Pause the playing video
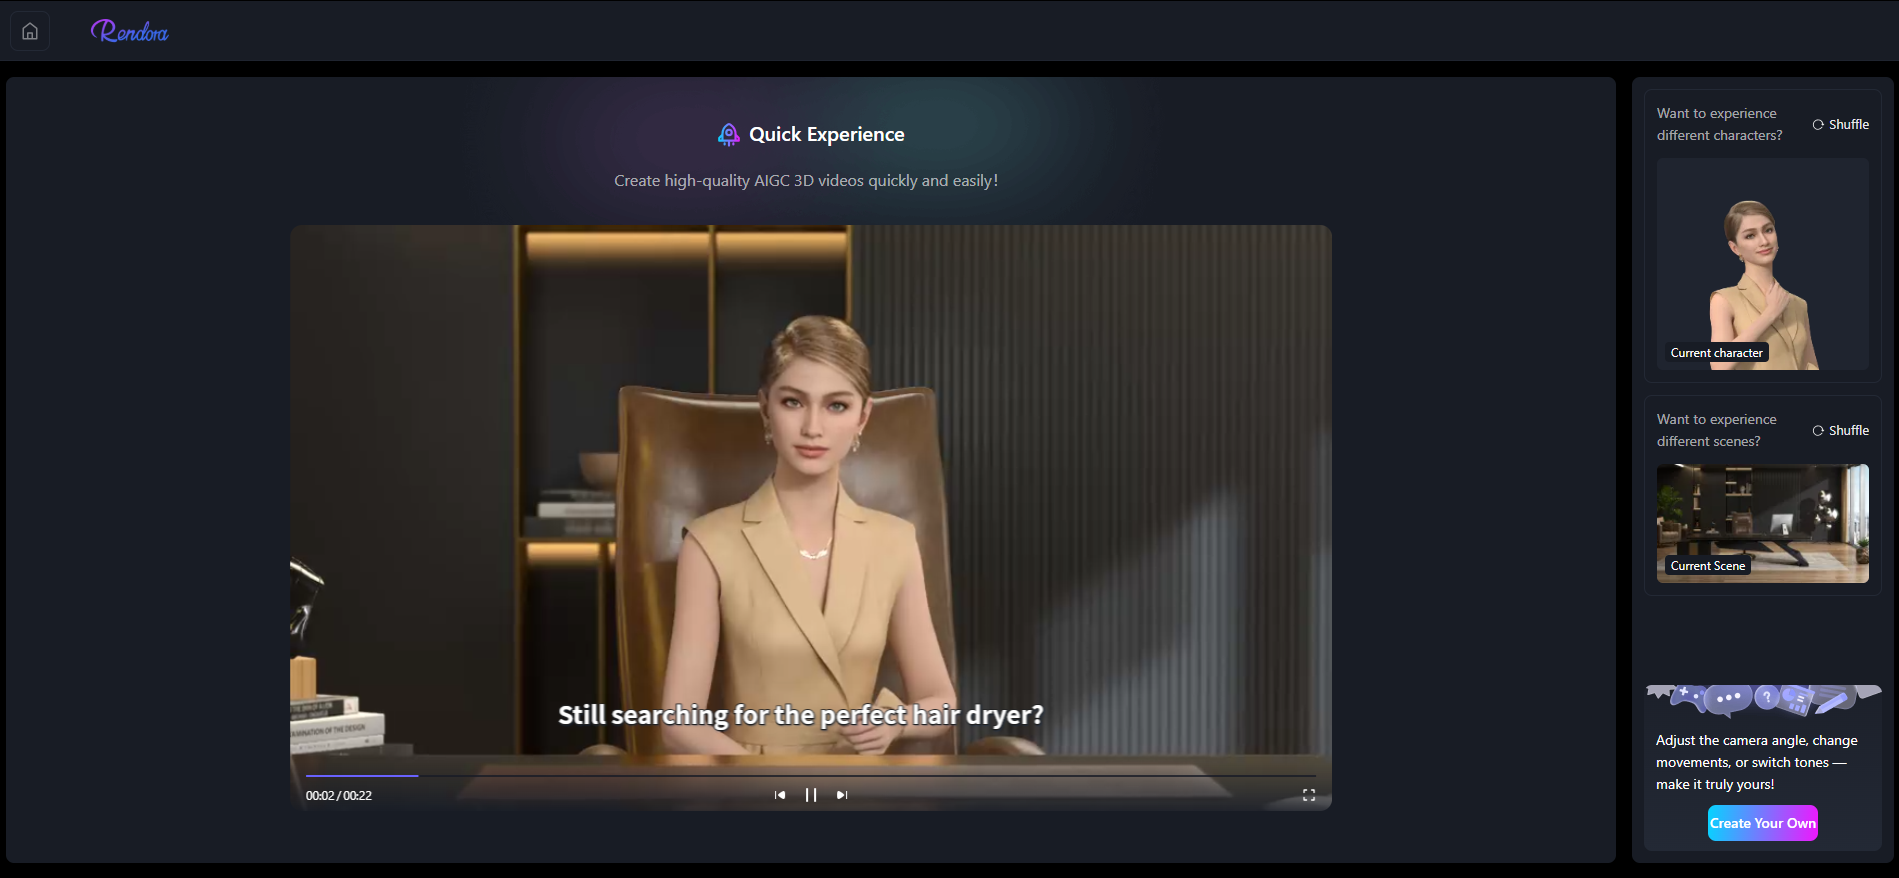The width and height of the screenshot is (1899, 878). 811,795
